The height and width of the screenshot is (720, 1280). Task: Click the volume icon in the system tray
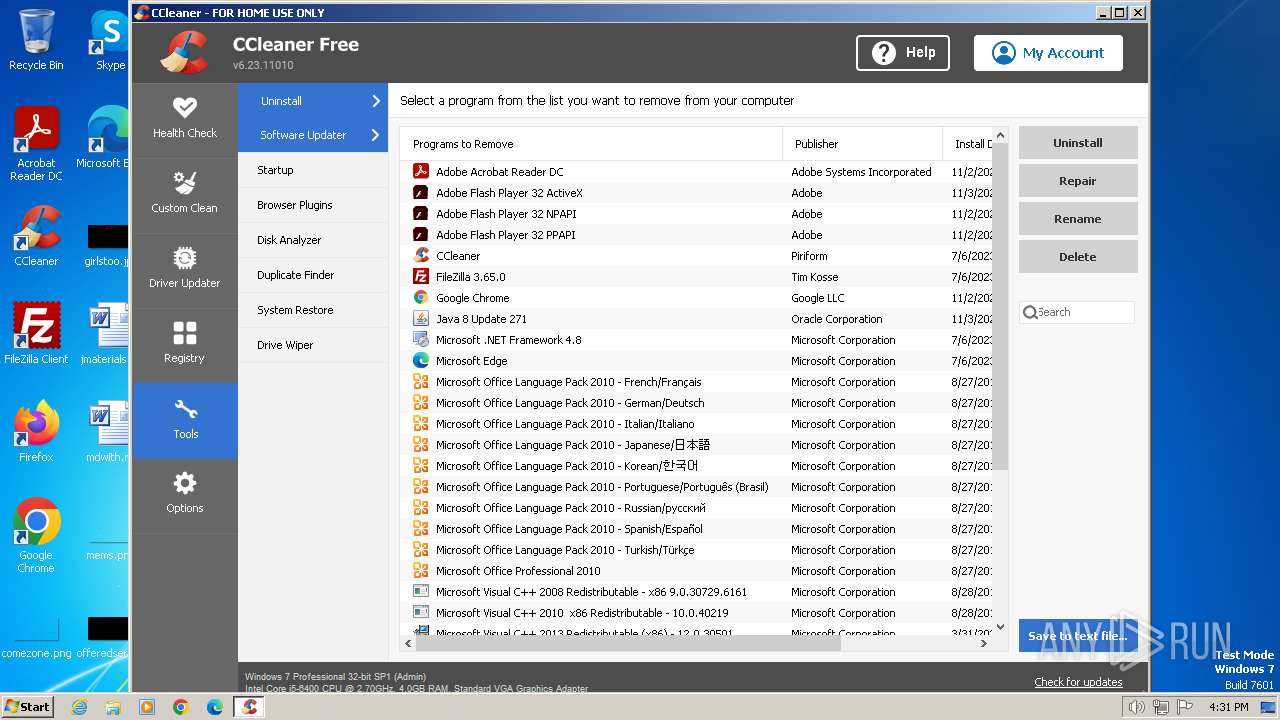tap(1137, 707)
